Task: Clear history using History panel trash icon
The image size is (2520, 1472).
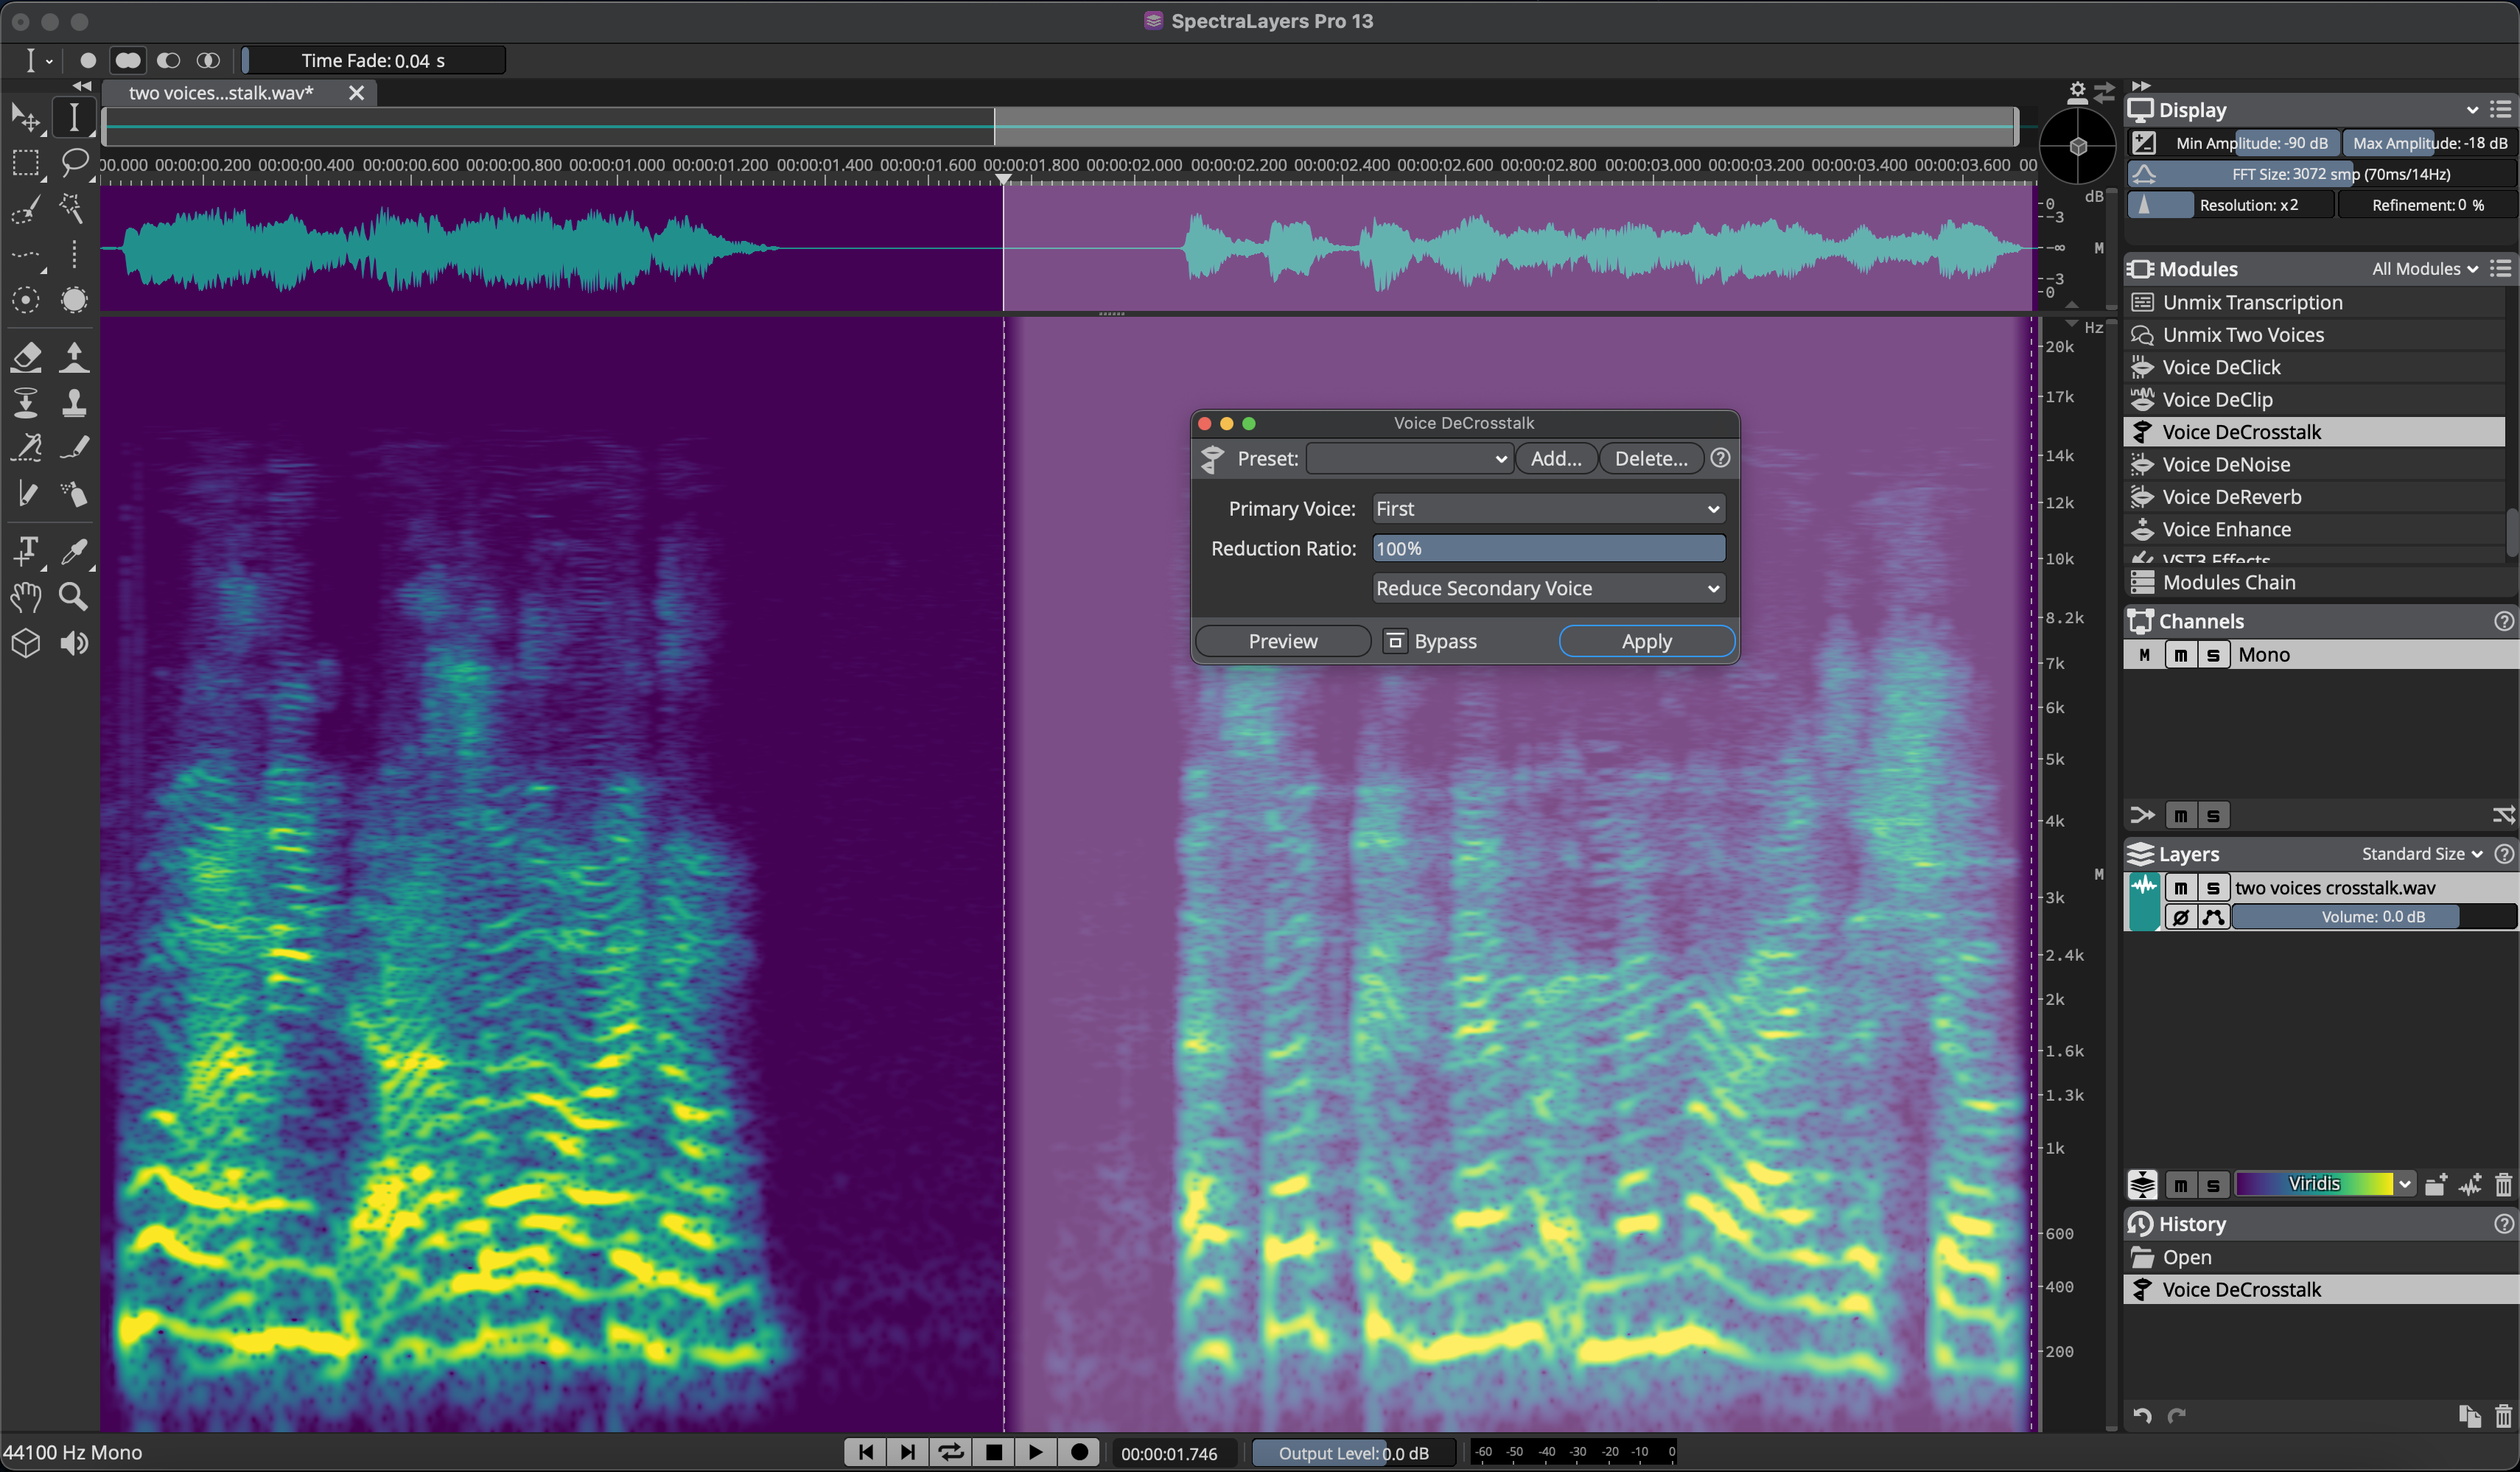Action: (2503, 1416)
